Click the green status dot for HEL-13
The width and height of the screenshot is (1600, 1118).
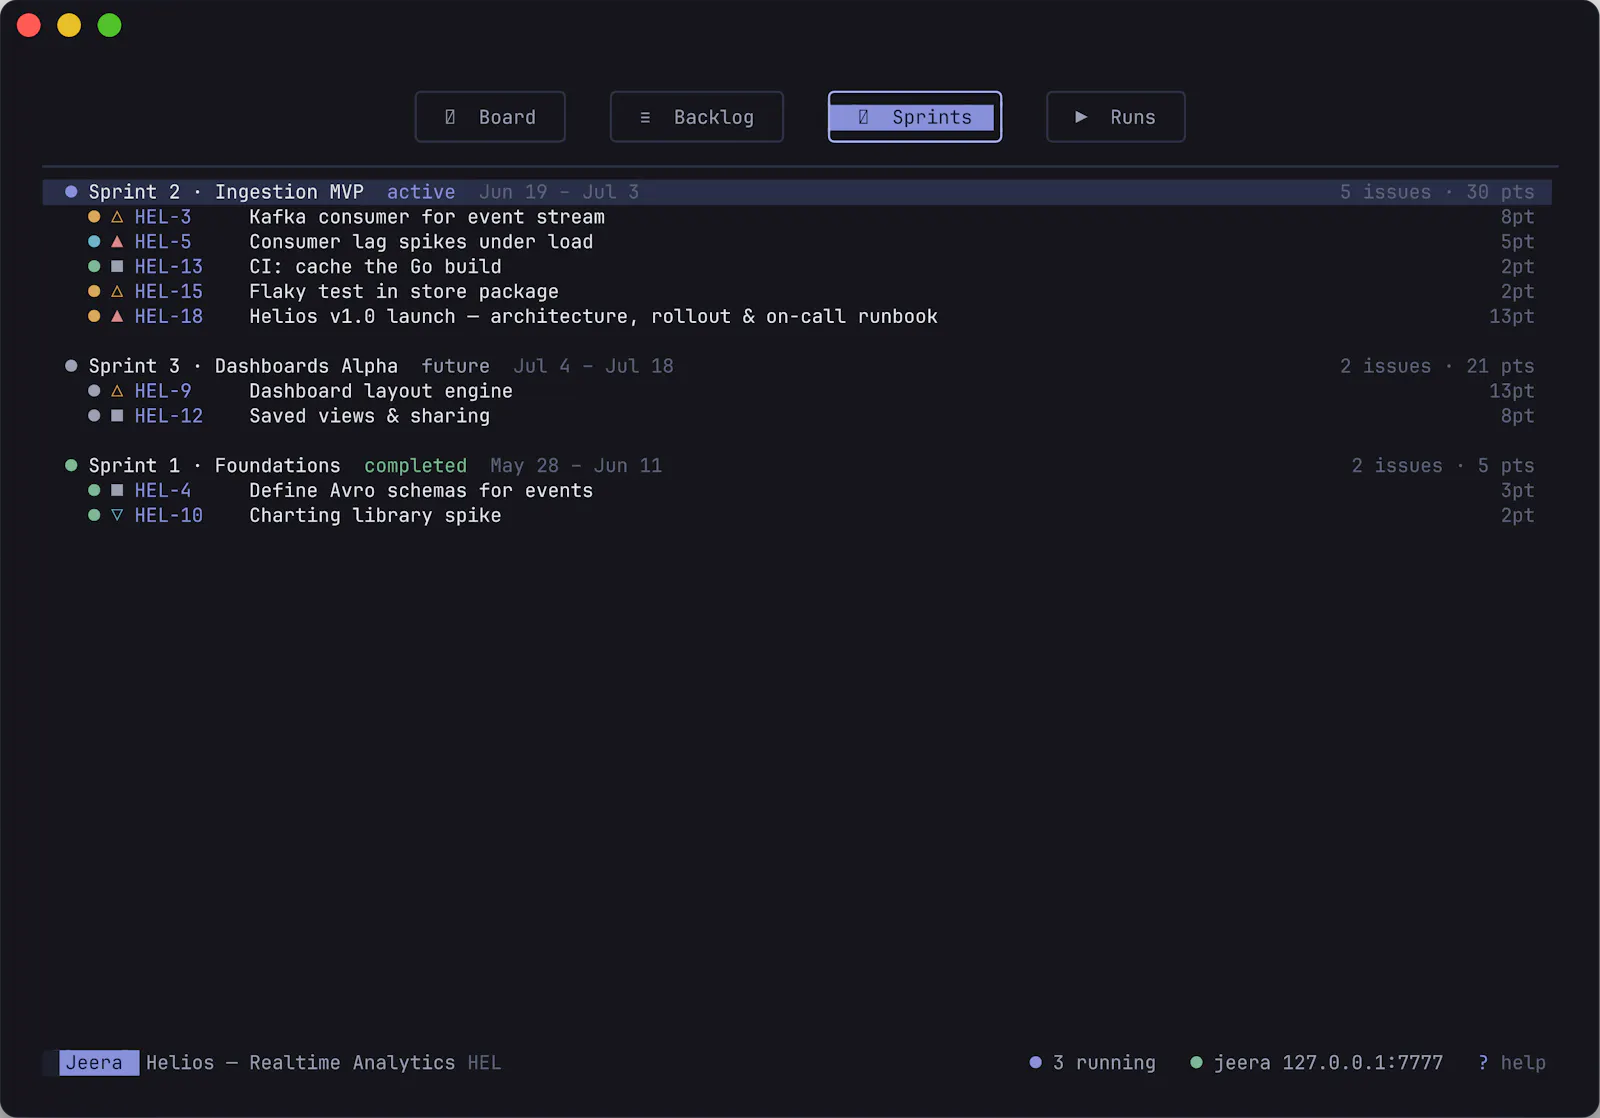[94, 267]
